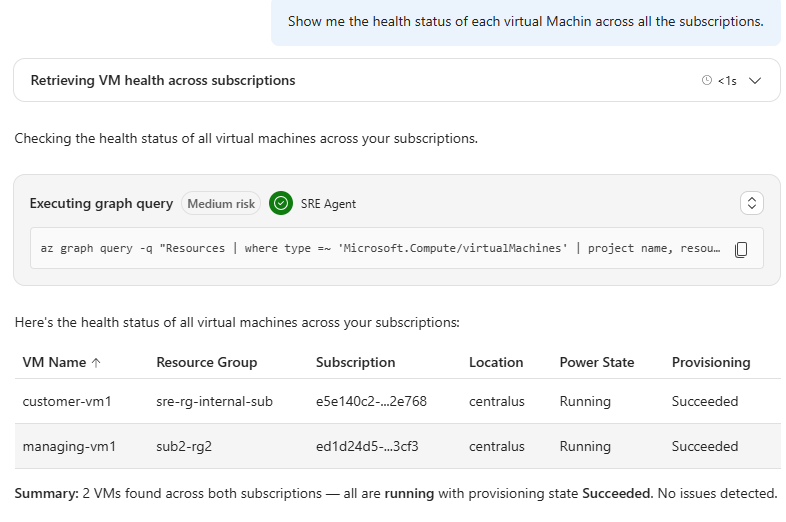Expand the Retrieving VM health chevron
Screen dimensions: 786x522
pos(755,80)
